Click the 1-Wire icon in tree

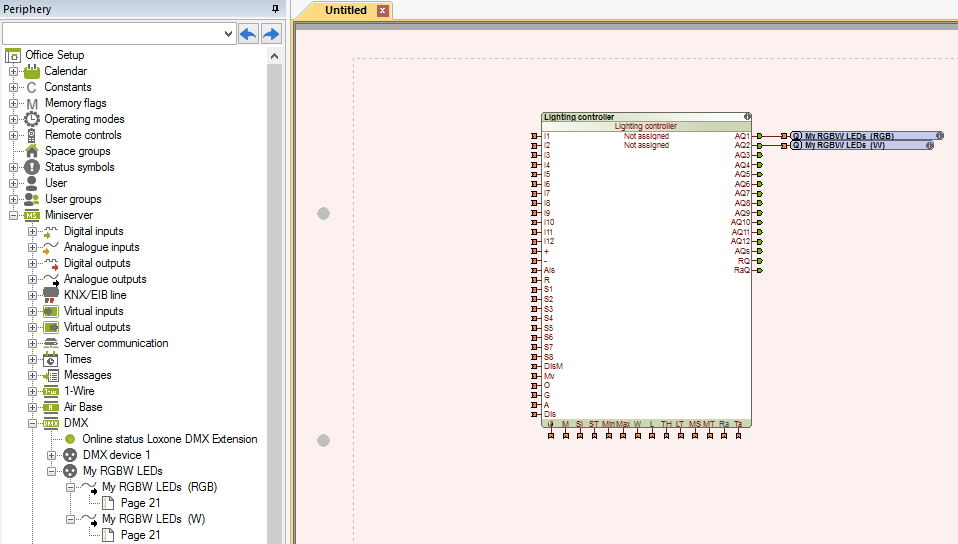pyautogui.click(x=52, y=391)
